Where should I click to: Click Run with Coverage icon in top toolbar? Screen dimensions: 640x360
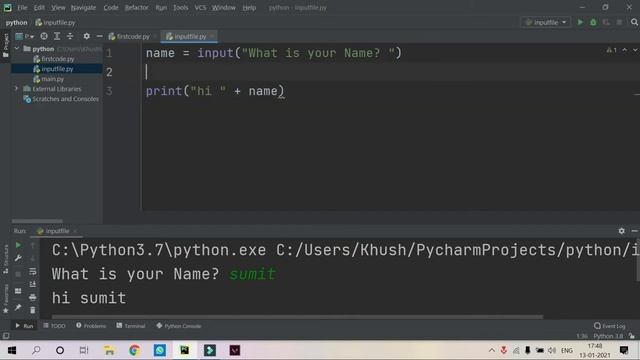606,22
